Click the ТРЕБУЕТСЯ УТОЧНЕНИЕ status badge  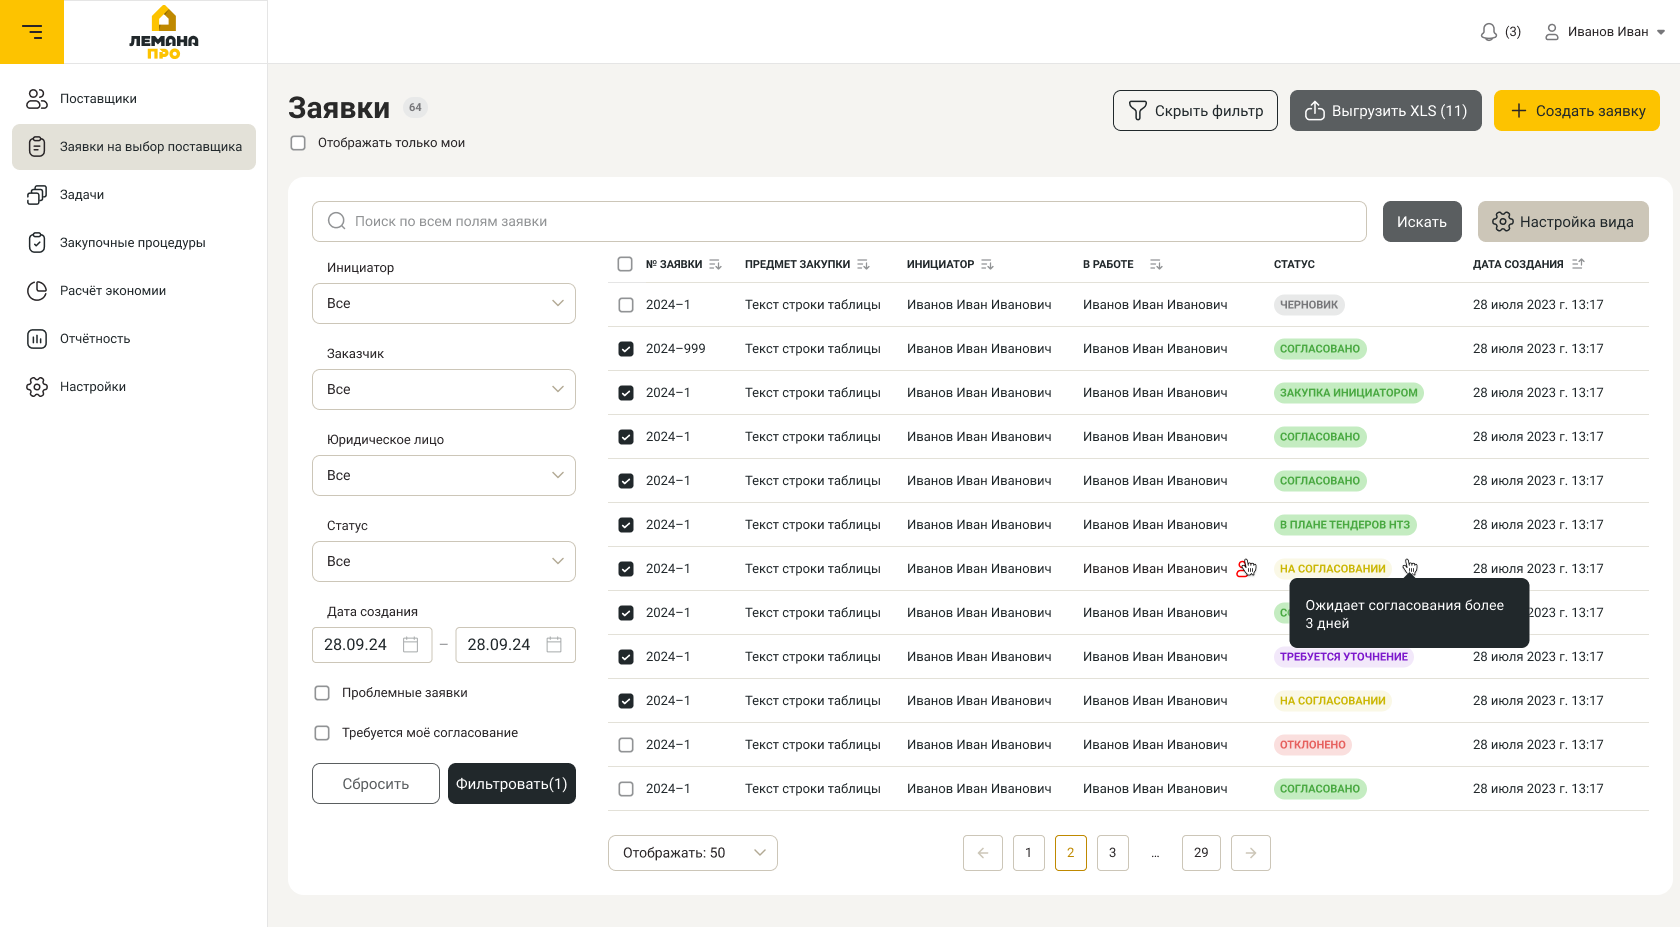point(1344,657)
